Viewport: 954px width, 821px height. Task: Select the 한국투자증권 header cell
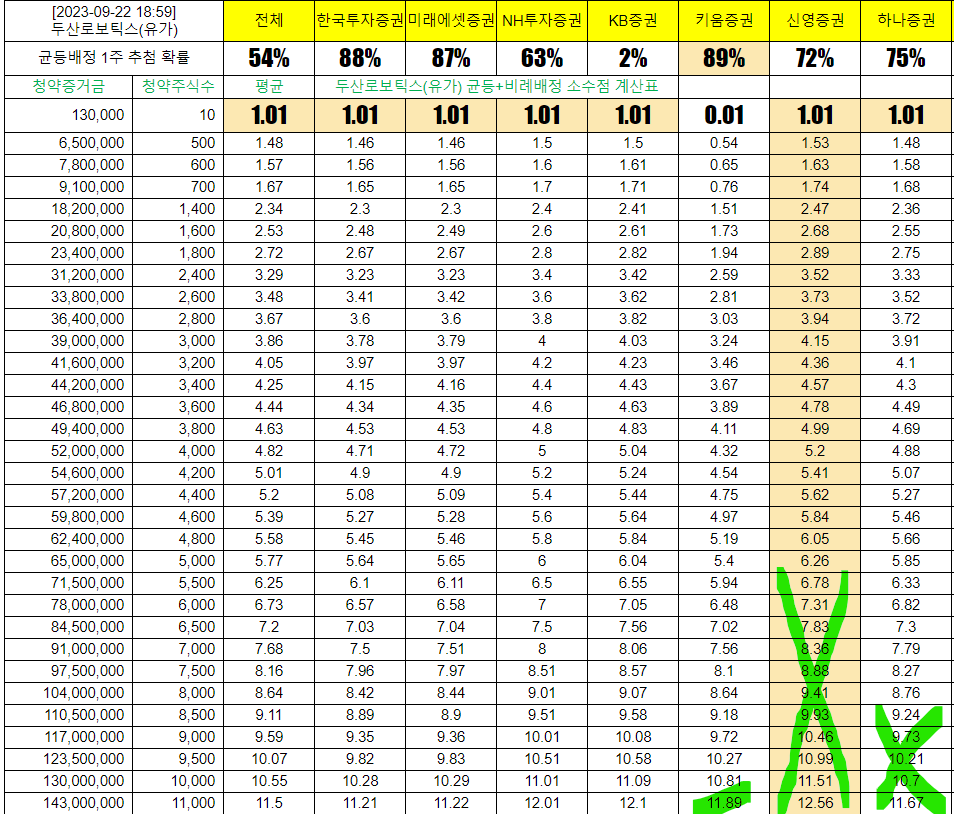click(360, 21)
